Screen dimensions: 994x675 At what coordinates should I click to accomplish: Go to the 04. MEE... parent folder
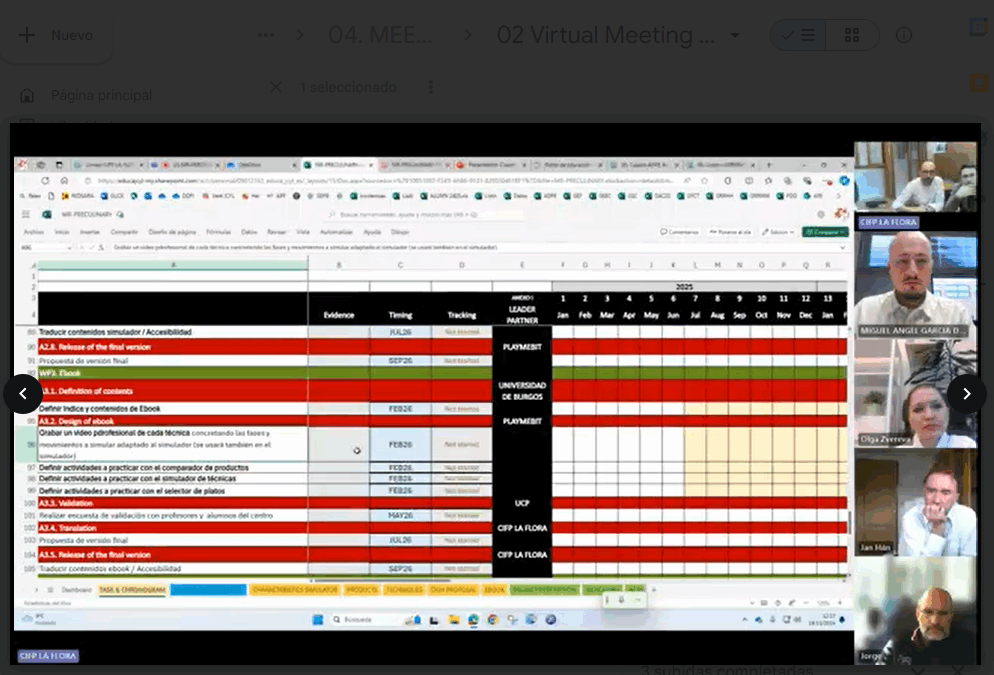point(380,36)
